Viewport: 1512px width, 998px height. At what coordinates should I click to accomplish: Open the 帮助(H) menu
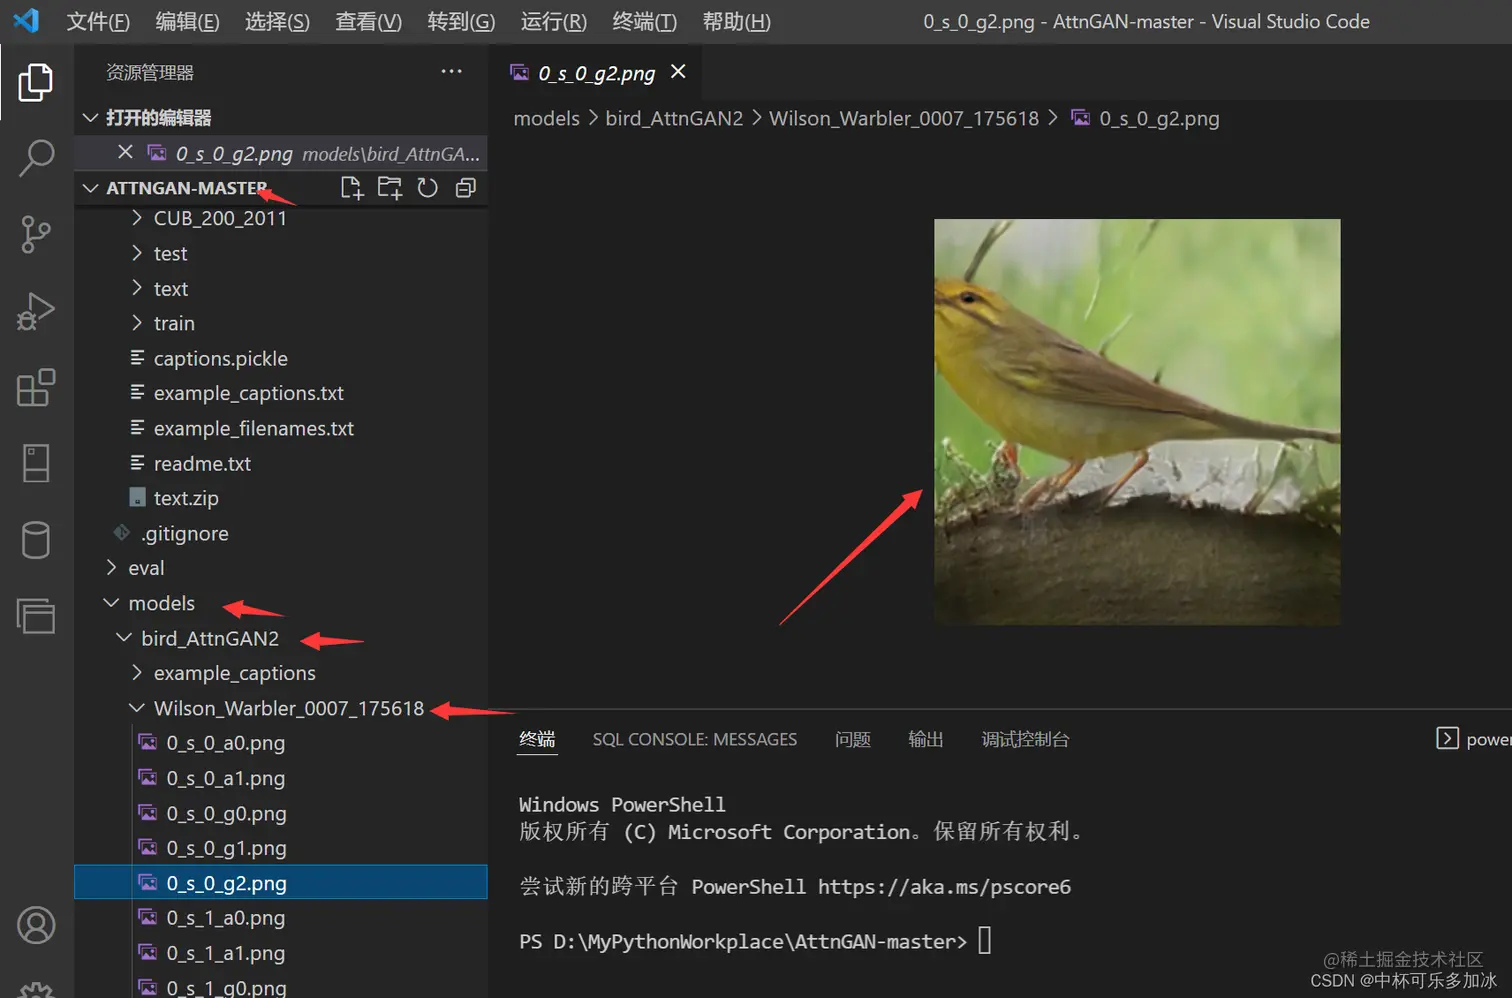(x=736, y=22)
